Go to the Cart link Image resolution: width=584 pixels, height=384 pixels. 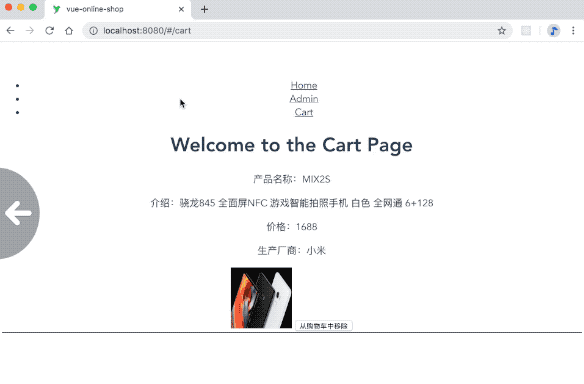tap(304, 112)
